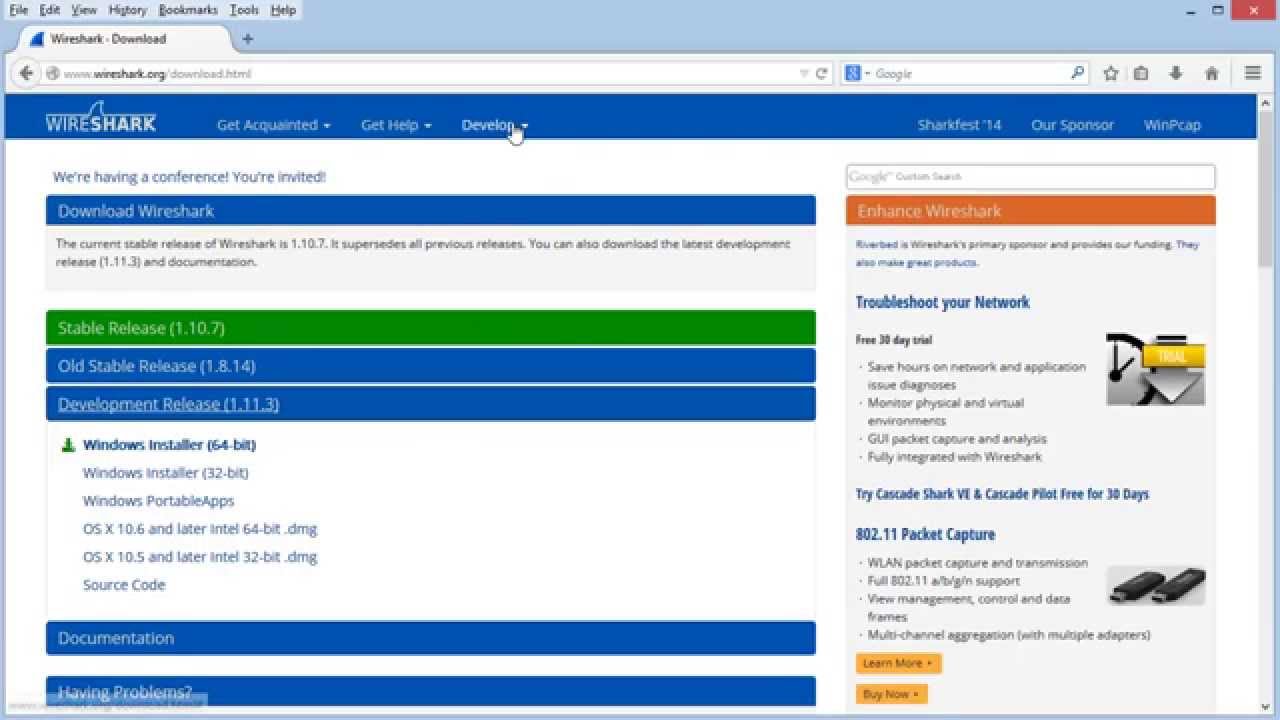Screen dimensions: 1280x720
Task: Open the Develop dropdown menu
Action: tap(495, 125)
